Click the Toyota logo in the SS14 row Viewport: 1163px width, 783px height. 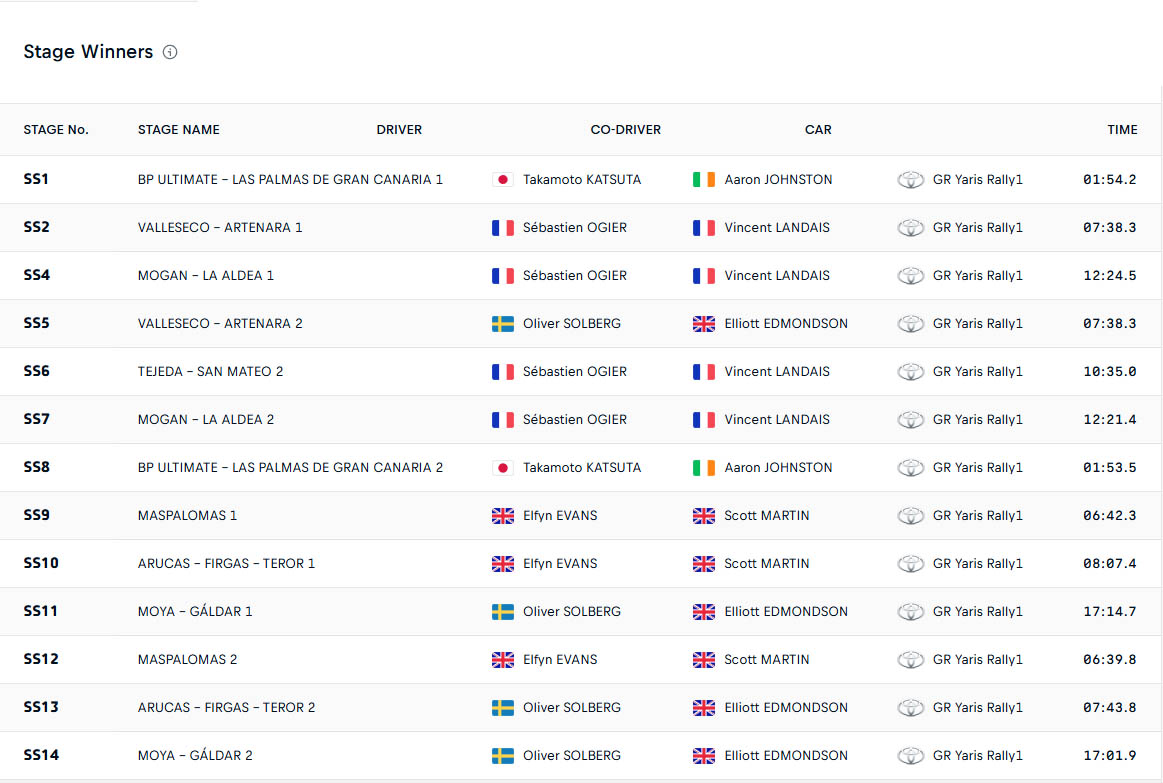pos(910,756)
